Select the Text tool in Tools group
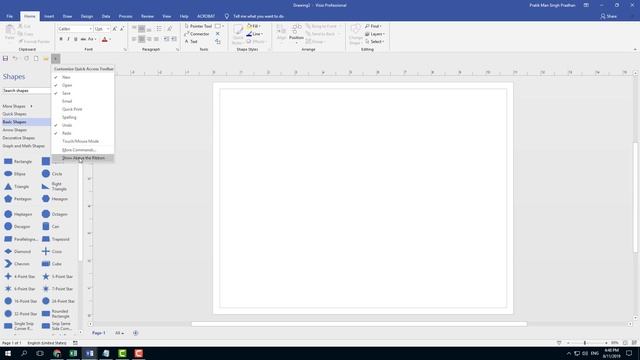The height and width of the screenshot is (360, 640). pos(191,42)
